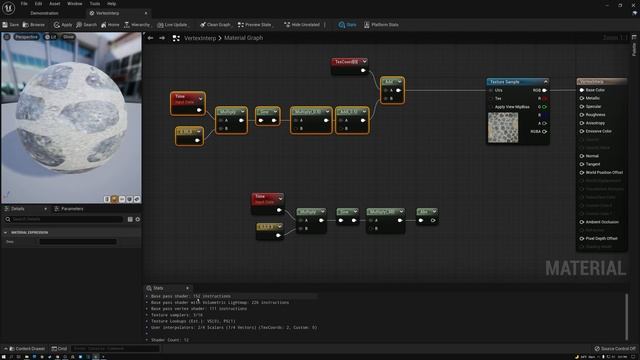Collapse the TexCoord node with its chevron

pos(364,62)
